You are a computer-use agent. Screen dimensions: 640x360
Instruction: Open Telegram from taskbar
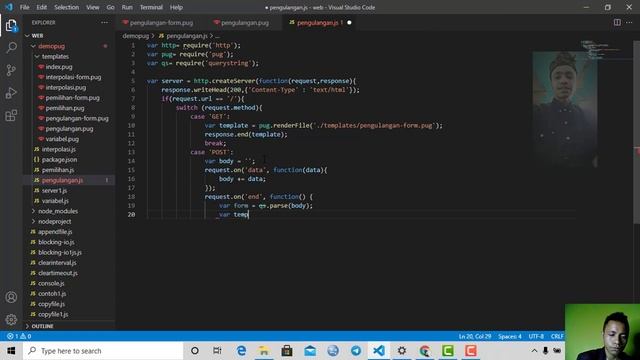356,351
